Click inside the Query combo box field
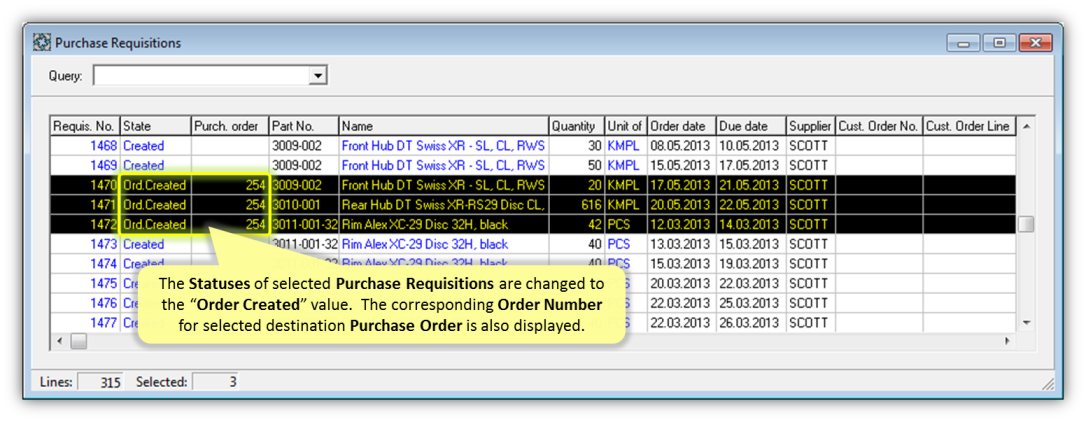1086x422 pixels. pos(200,76)
